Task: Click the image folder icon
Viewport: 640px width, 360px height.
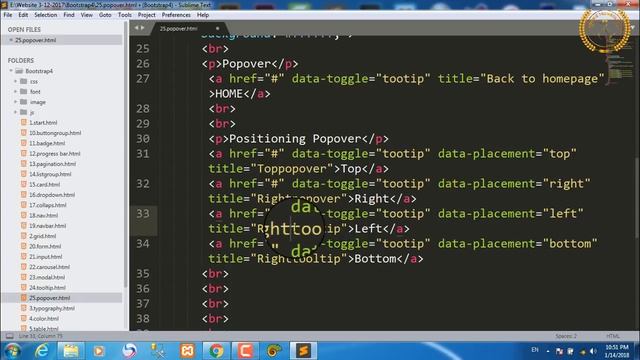Action: [24, 102]
